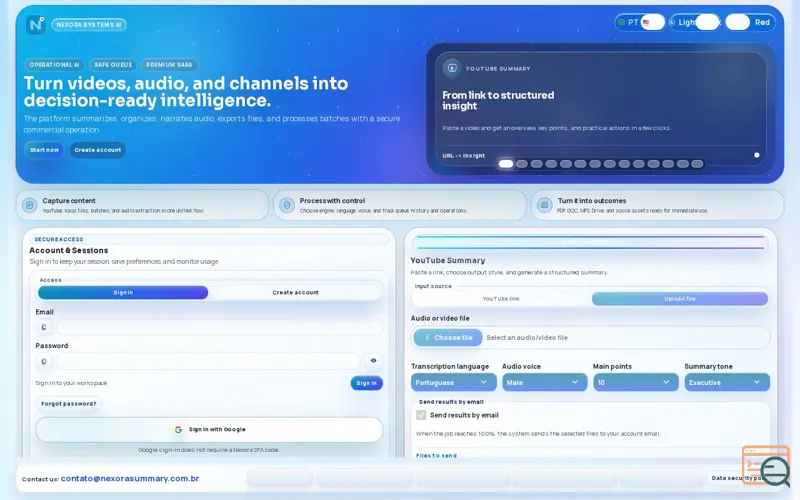Click the second carousel dot
Viewport: 800px width, 500px height.
pos(521,164)
